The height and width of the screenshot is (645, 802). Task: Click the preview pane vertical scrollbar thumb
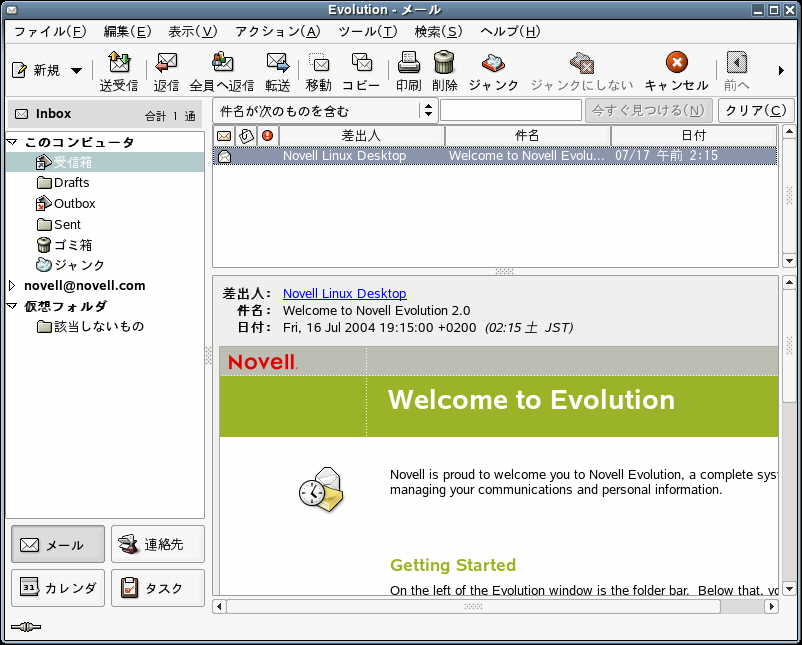789,345
